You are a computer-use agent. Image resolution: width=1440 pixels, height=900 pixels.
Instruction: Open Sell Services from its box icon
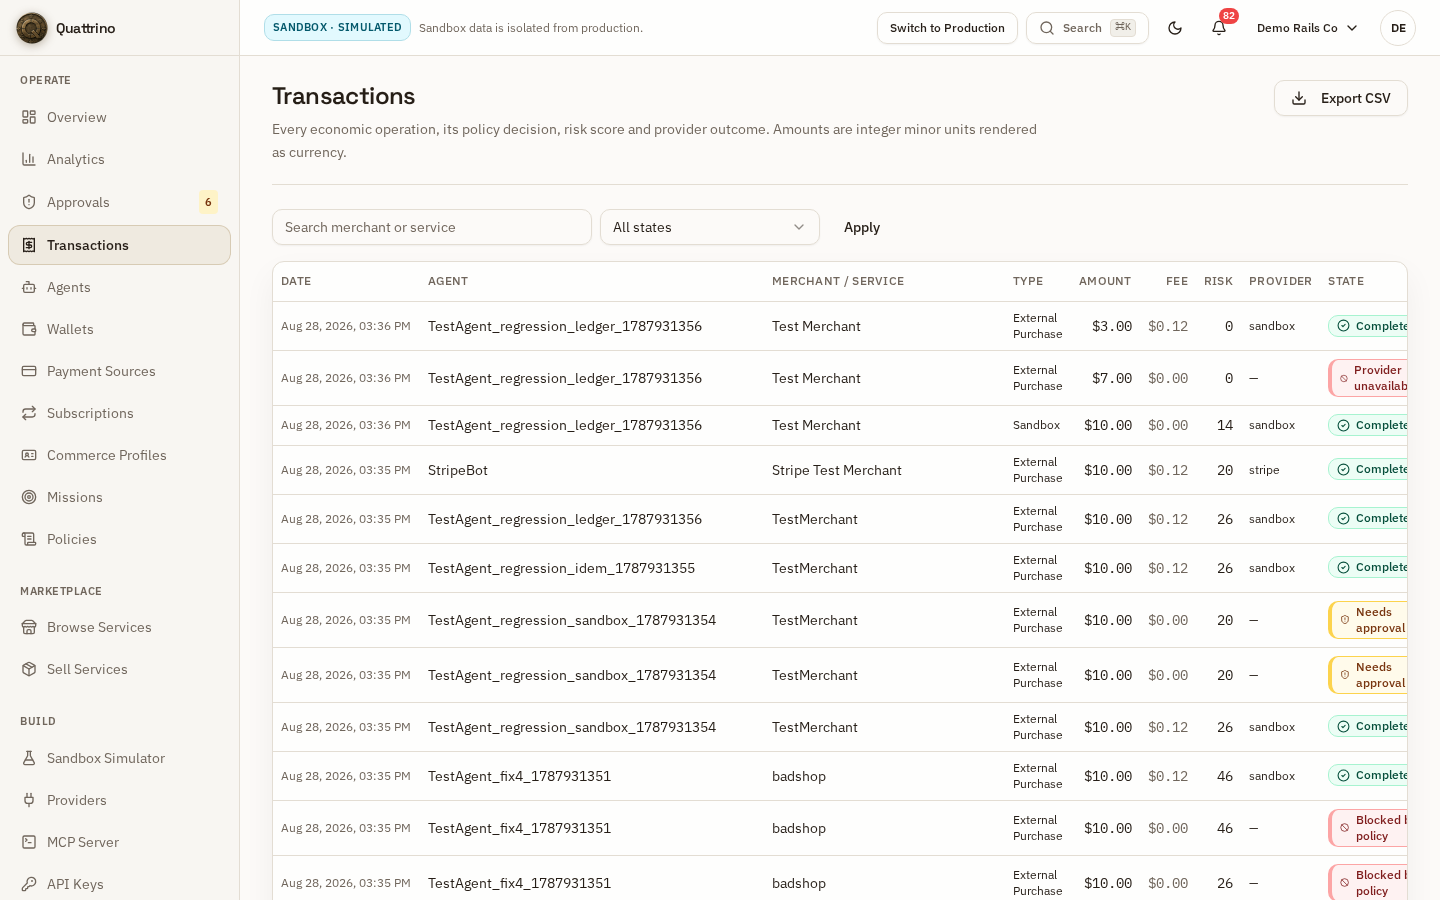(x=29, y=669)
